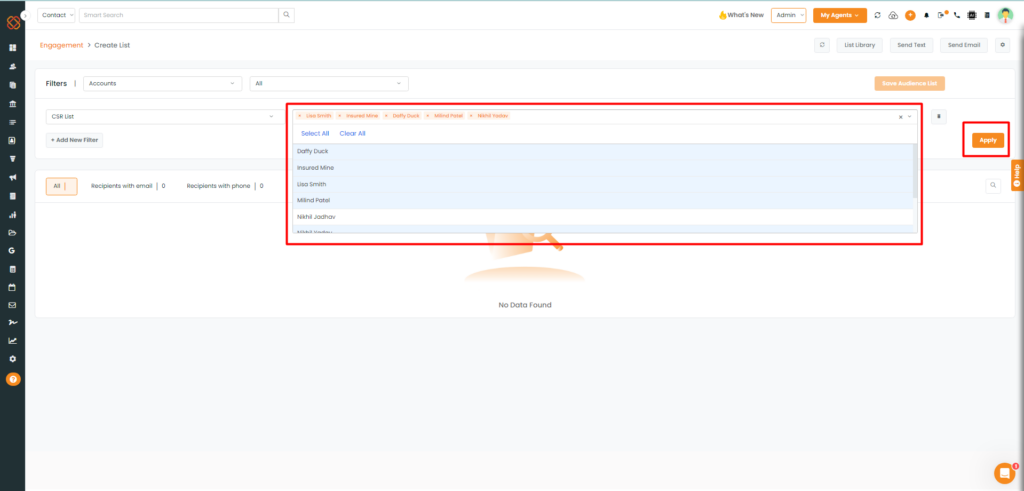Switch to Recipients with phone tab
The width and height of the screenshot is (1024, 491).
click(x=225, y=186)
